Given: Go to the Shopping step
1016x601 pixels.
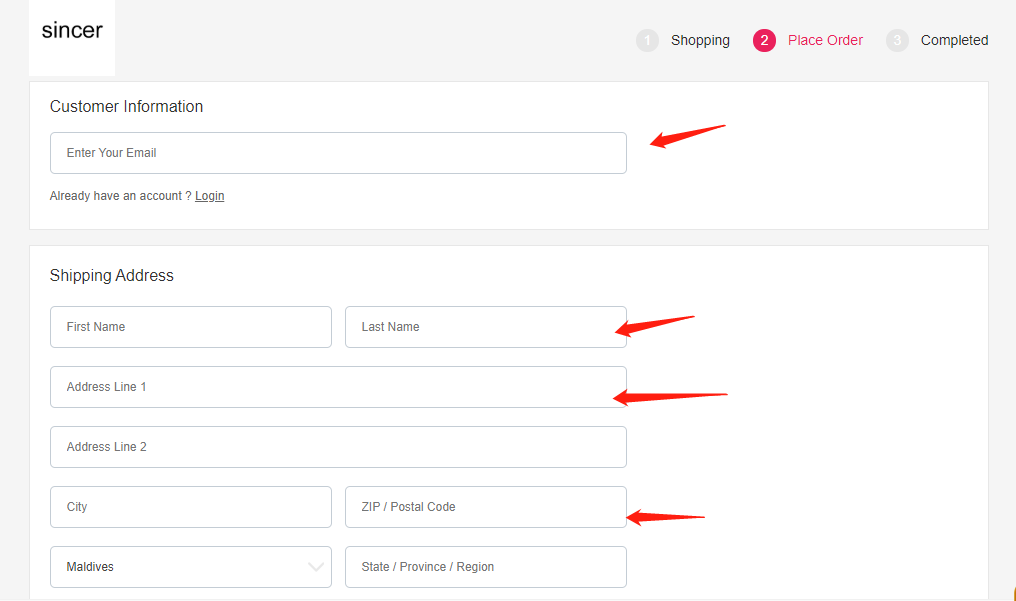Looking at the screenshot, I should pyautogui.click(x=700, y=40).
